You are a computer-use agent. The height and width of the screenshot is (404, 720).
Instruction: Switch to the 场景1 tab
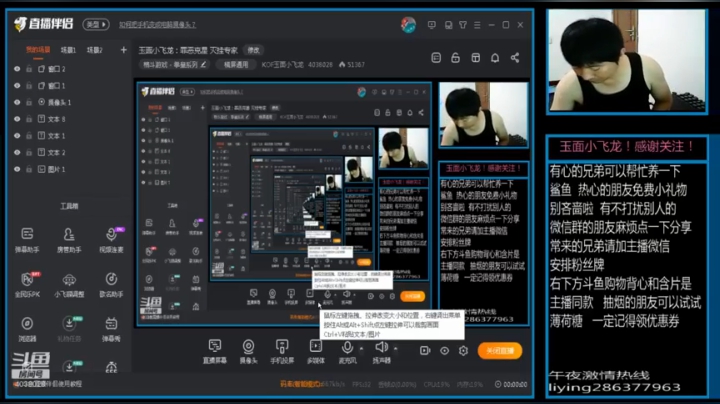click(68, 50)
